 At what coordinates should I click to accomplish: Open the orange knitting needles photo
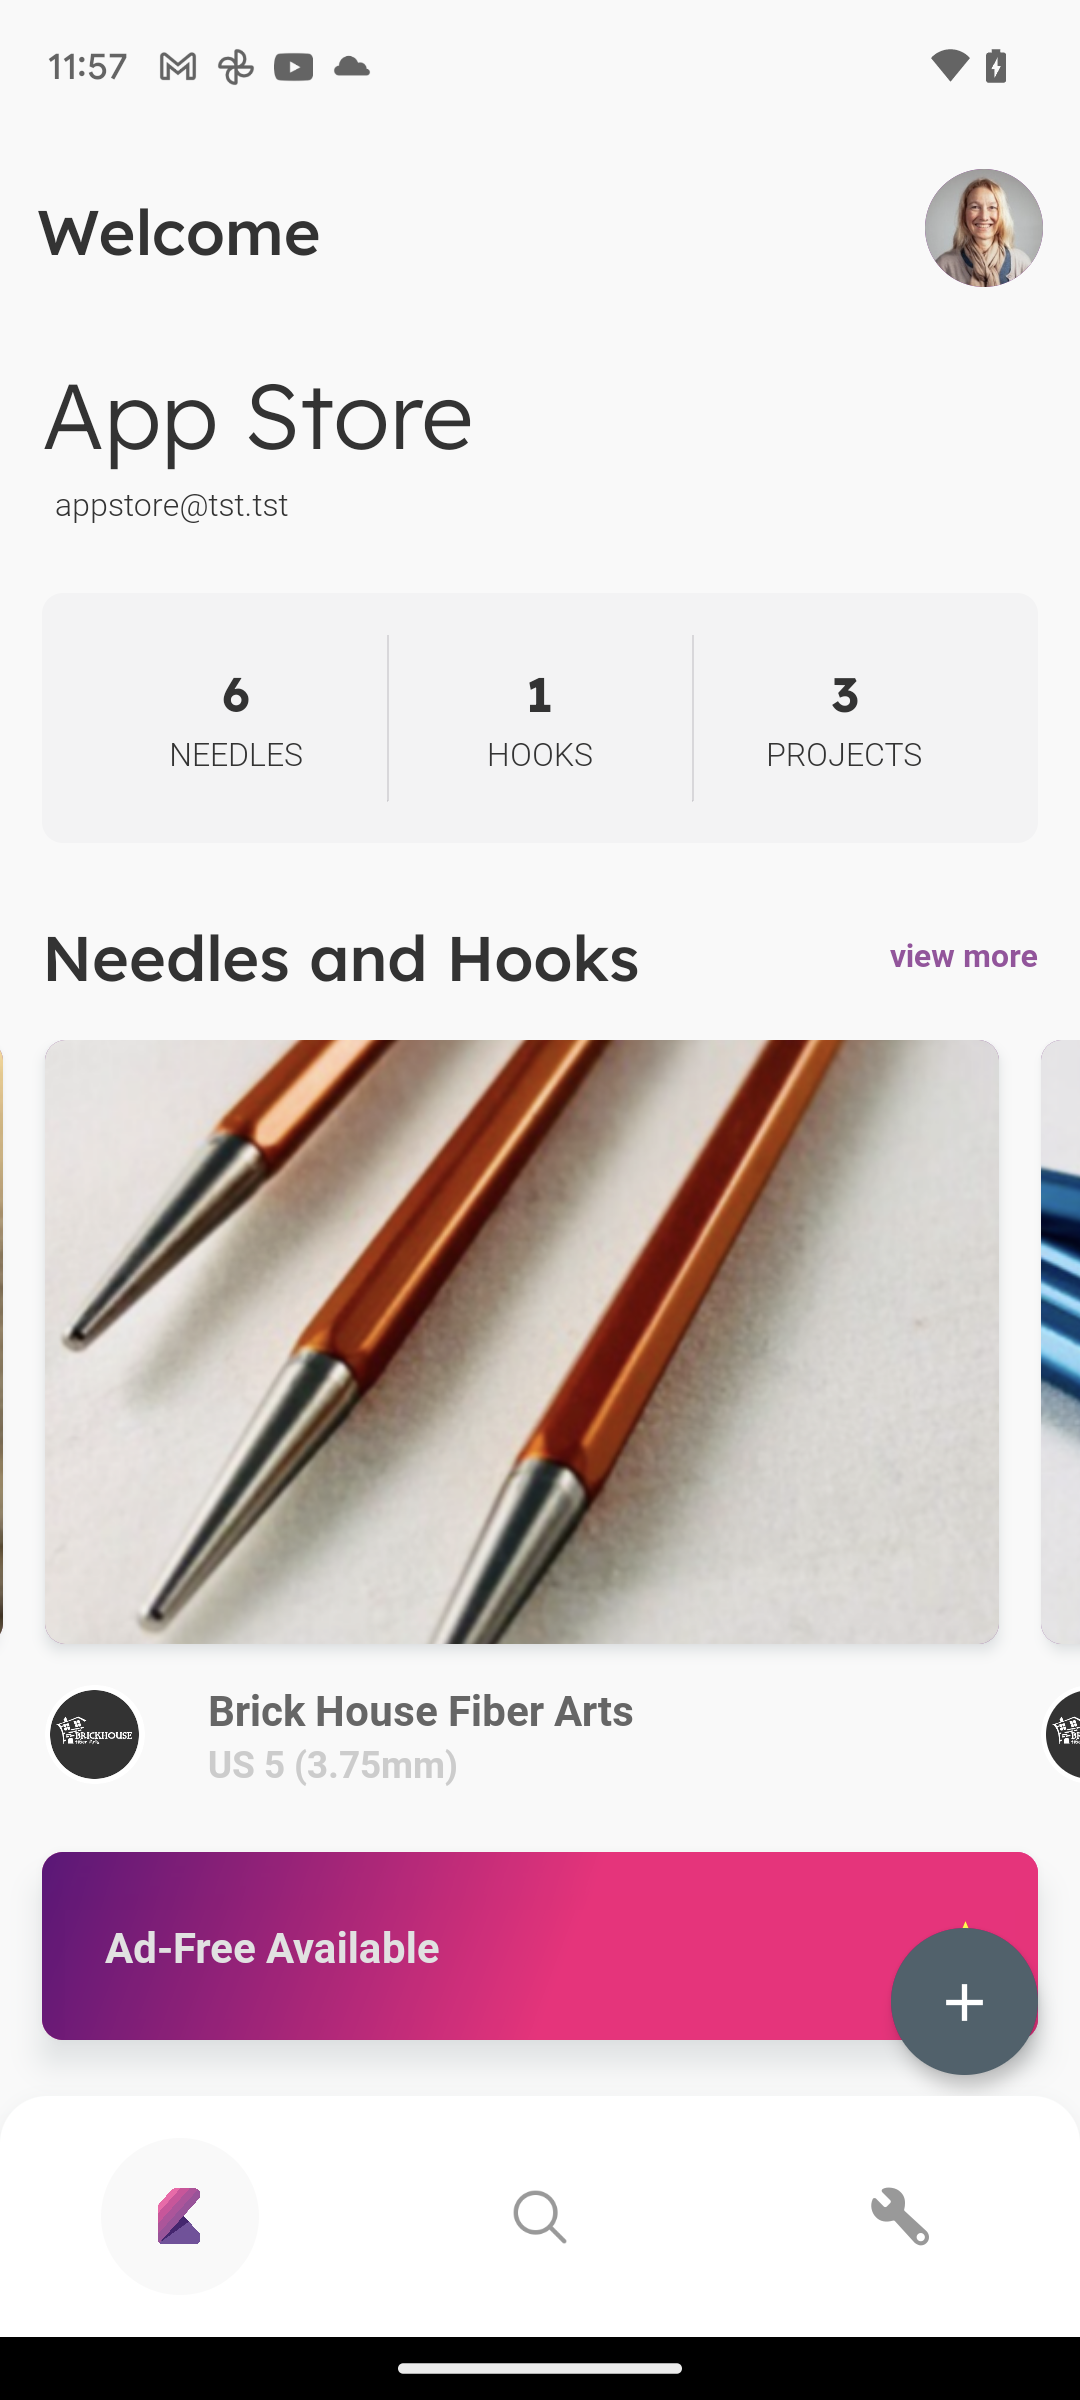521,1341
